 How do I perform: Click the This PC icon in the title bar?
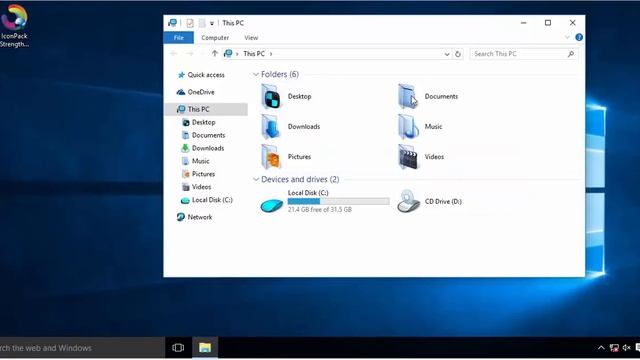coord(172,23)
